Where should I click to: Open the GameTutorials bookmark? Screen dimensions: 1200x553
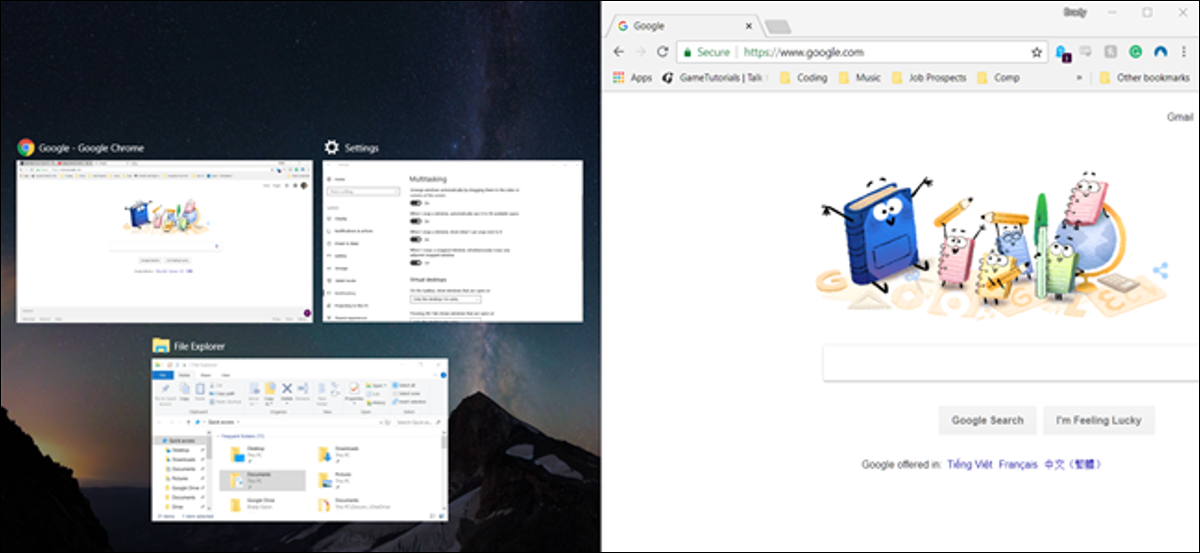(715, 77)
